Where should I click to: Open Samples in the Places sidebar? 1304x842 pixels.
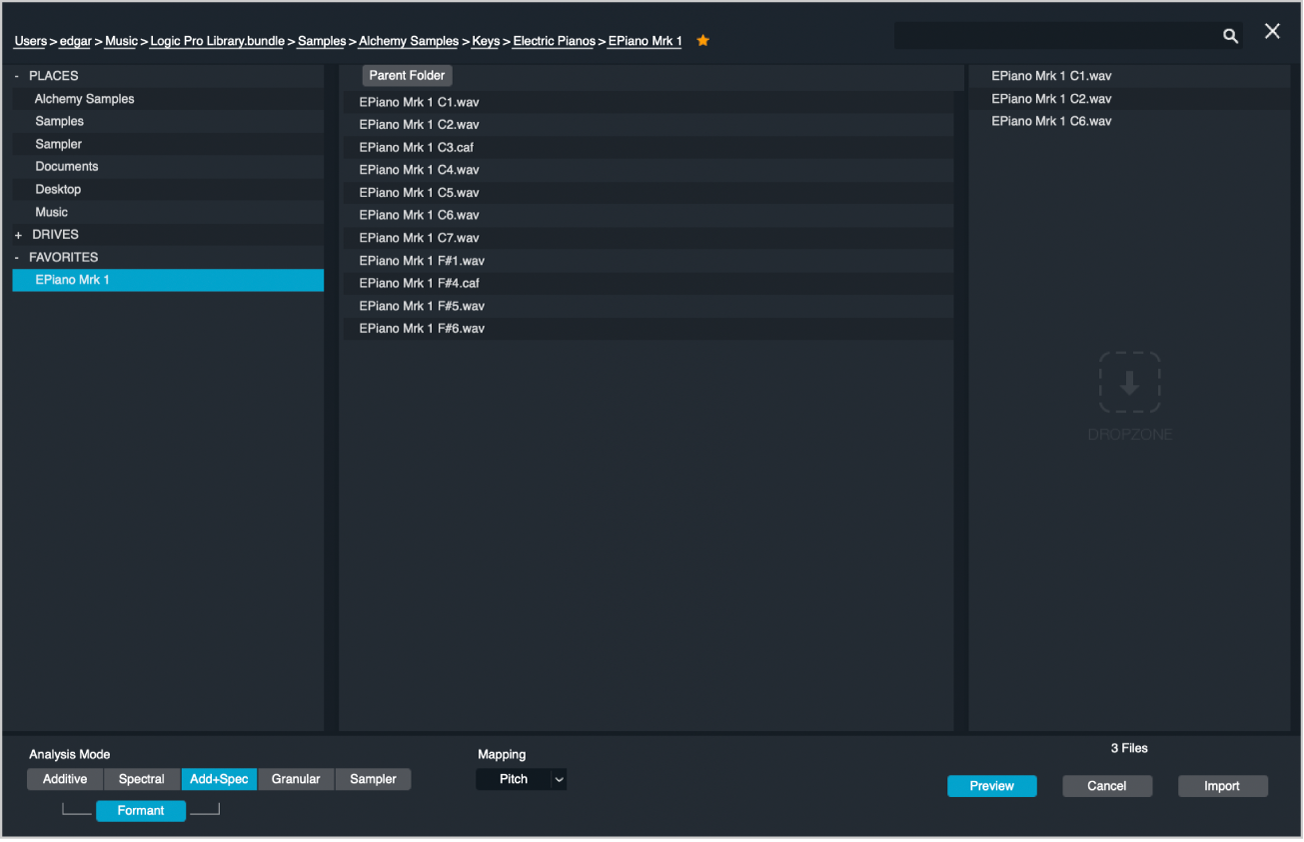tap(168, 122)
